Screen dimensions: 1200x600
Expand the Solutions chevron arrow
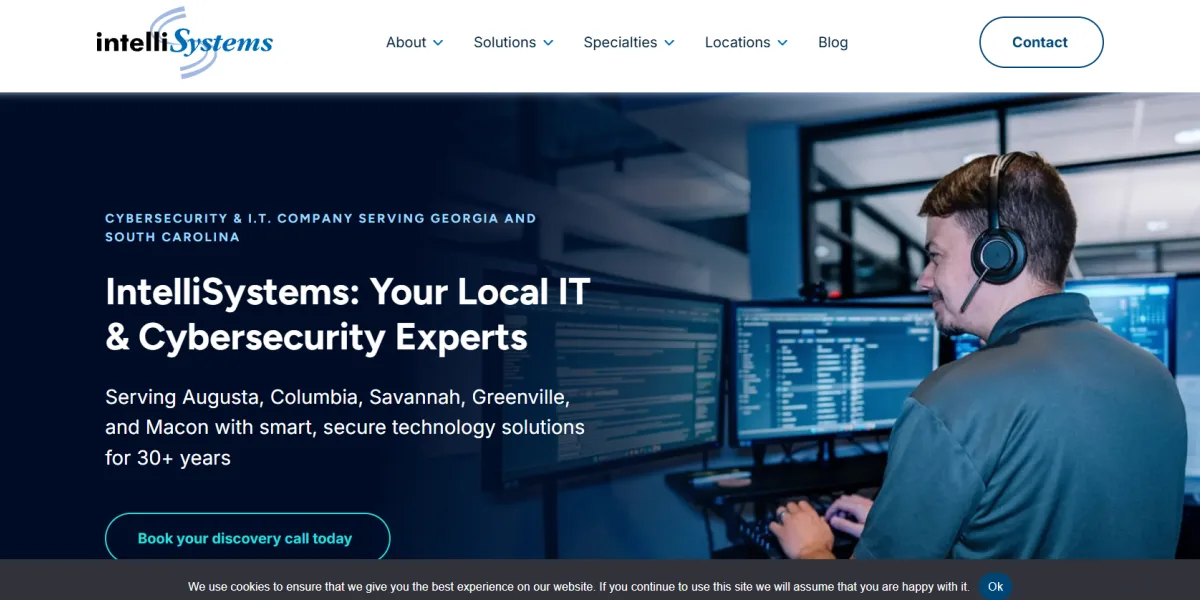(548, 43)
